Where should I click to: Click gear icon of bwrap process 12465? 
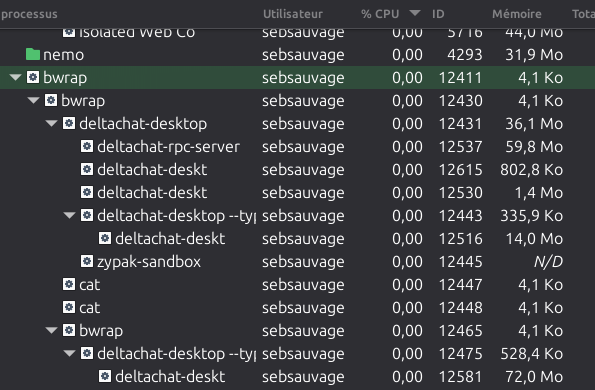tap(69, 330)
